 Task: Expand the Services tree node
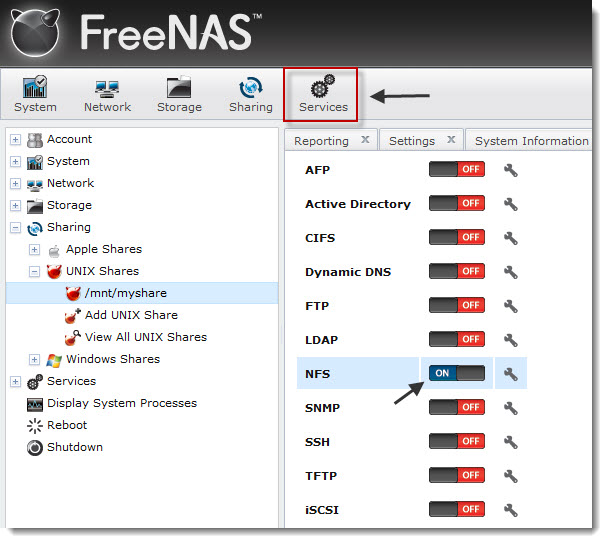point(15,382)
